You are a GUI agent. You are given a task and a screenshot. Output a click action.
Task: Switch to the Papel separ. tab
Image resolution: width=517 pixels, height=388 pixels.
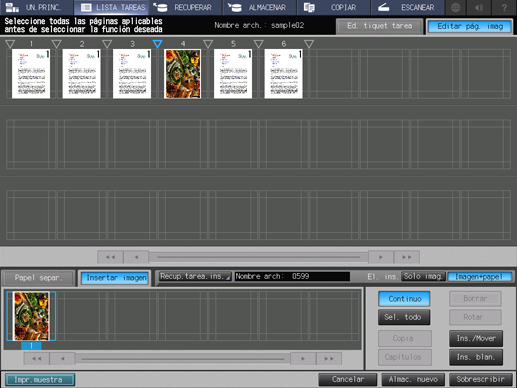pyautogui.click(x=38, y=278)
